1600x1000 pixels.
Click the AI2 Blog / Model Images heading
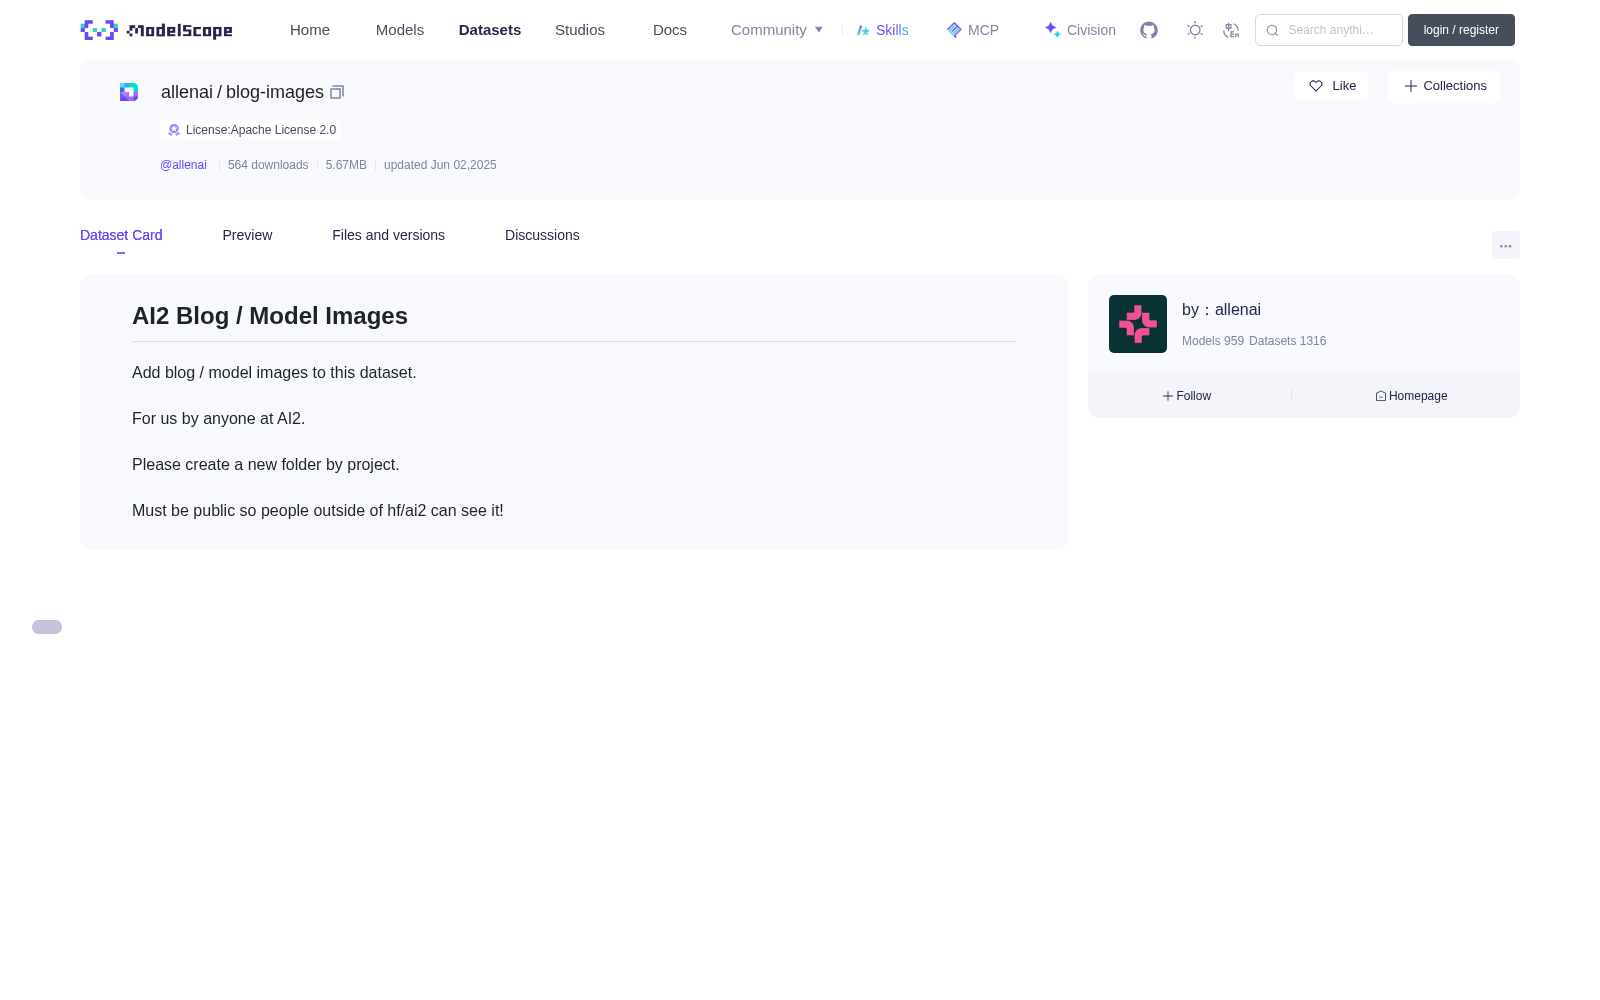click(270, 316)
